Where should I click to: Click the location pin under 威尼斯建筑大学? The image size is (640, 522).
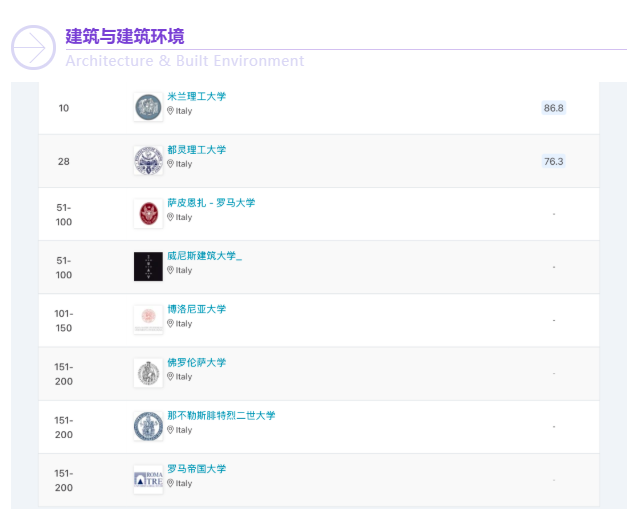click(x=171, y=270)
